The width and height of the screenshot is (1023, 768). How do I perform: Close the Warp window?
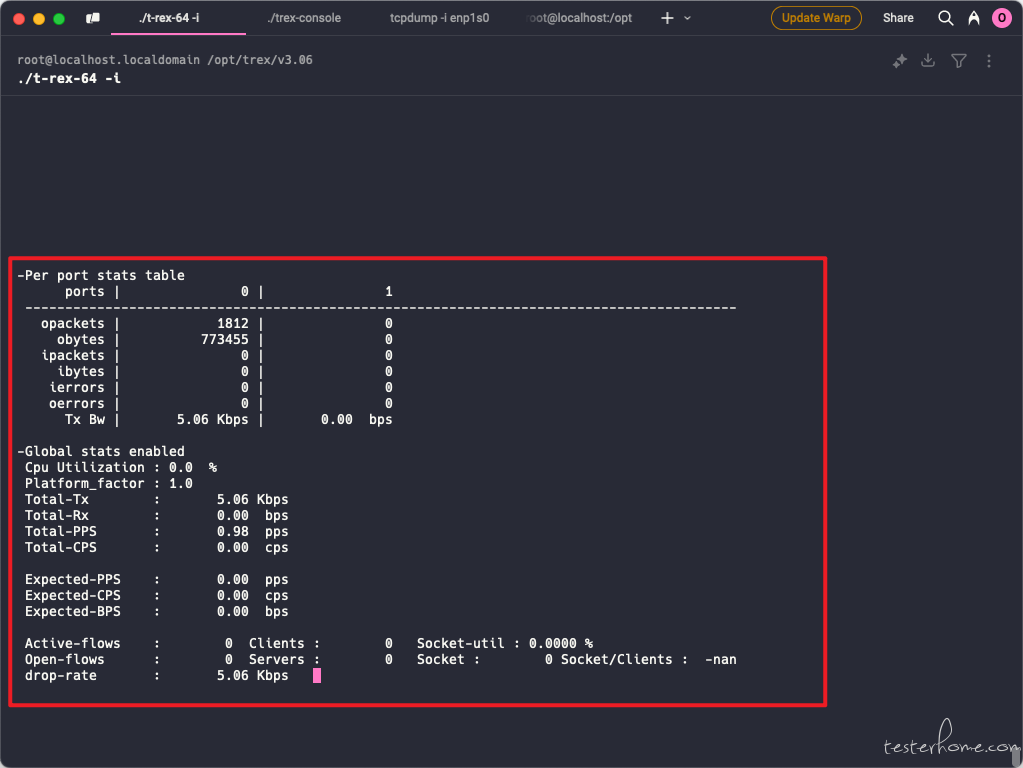tap(19, 19)
